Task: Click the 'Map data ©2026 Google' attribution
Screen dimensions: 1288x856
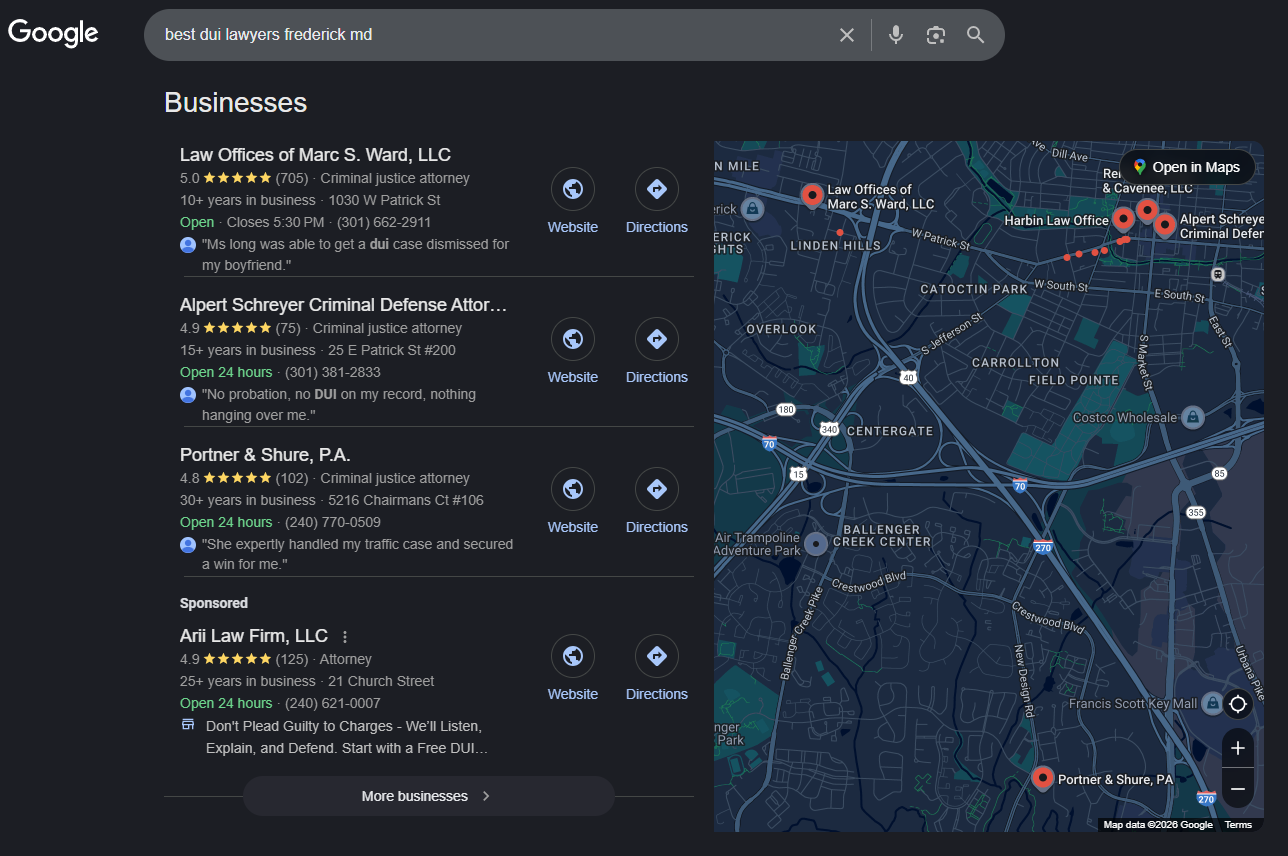Action: (1158, 825)
